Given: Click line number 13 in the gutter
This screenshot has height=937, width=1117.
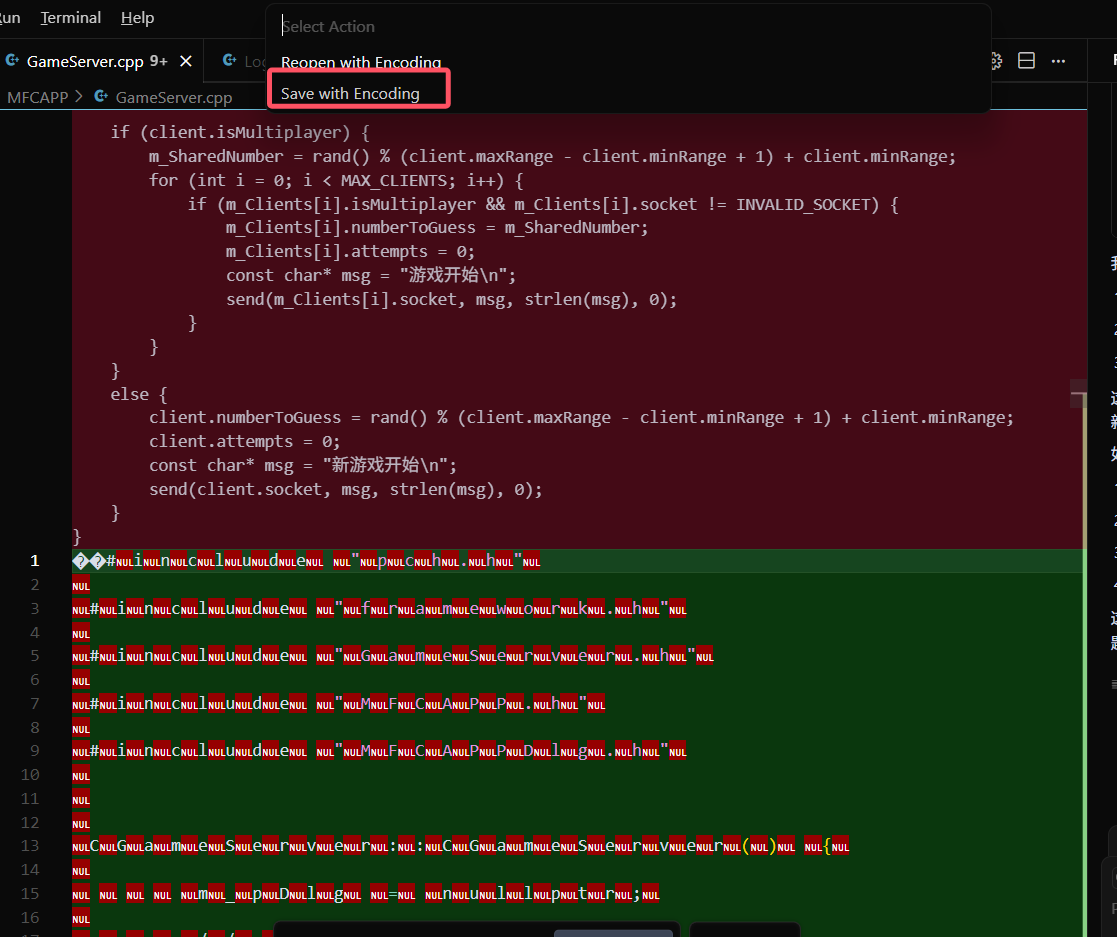Looking at the screenshot, I should pos(31,846).
